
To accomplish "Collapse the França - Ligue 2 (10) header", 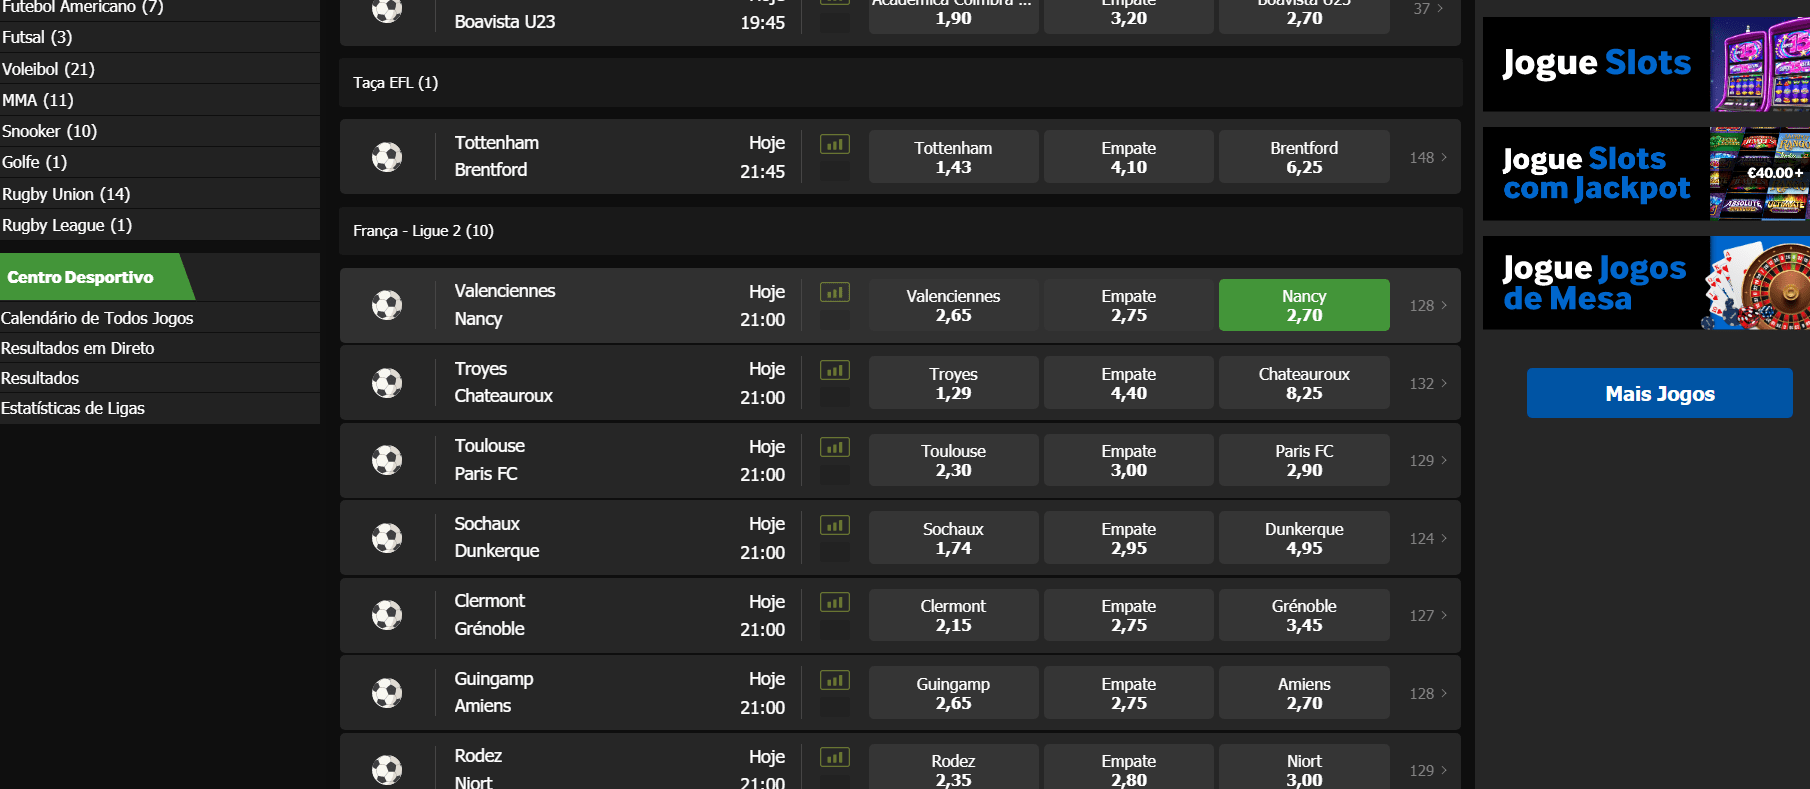I will coord(900,231).
